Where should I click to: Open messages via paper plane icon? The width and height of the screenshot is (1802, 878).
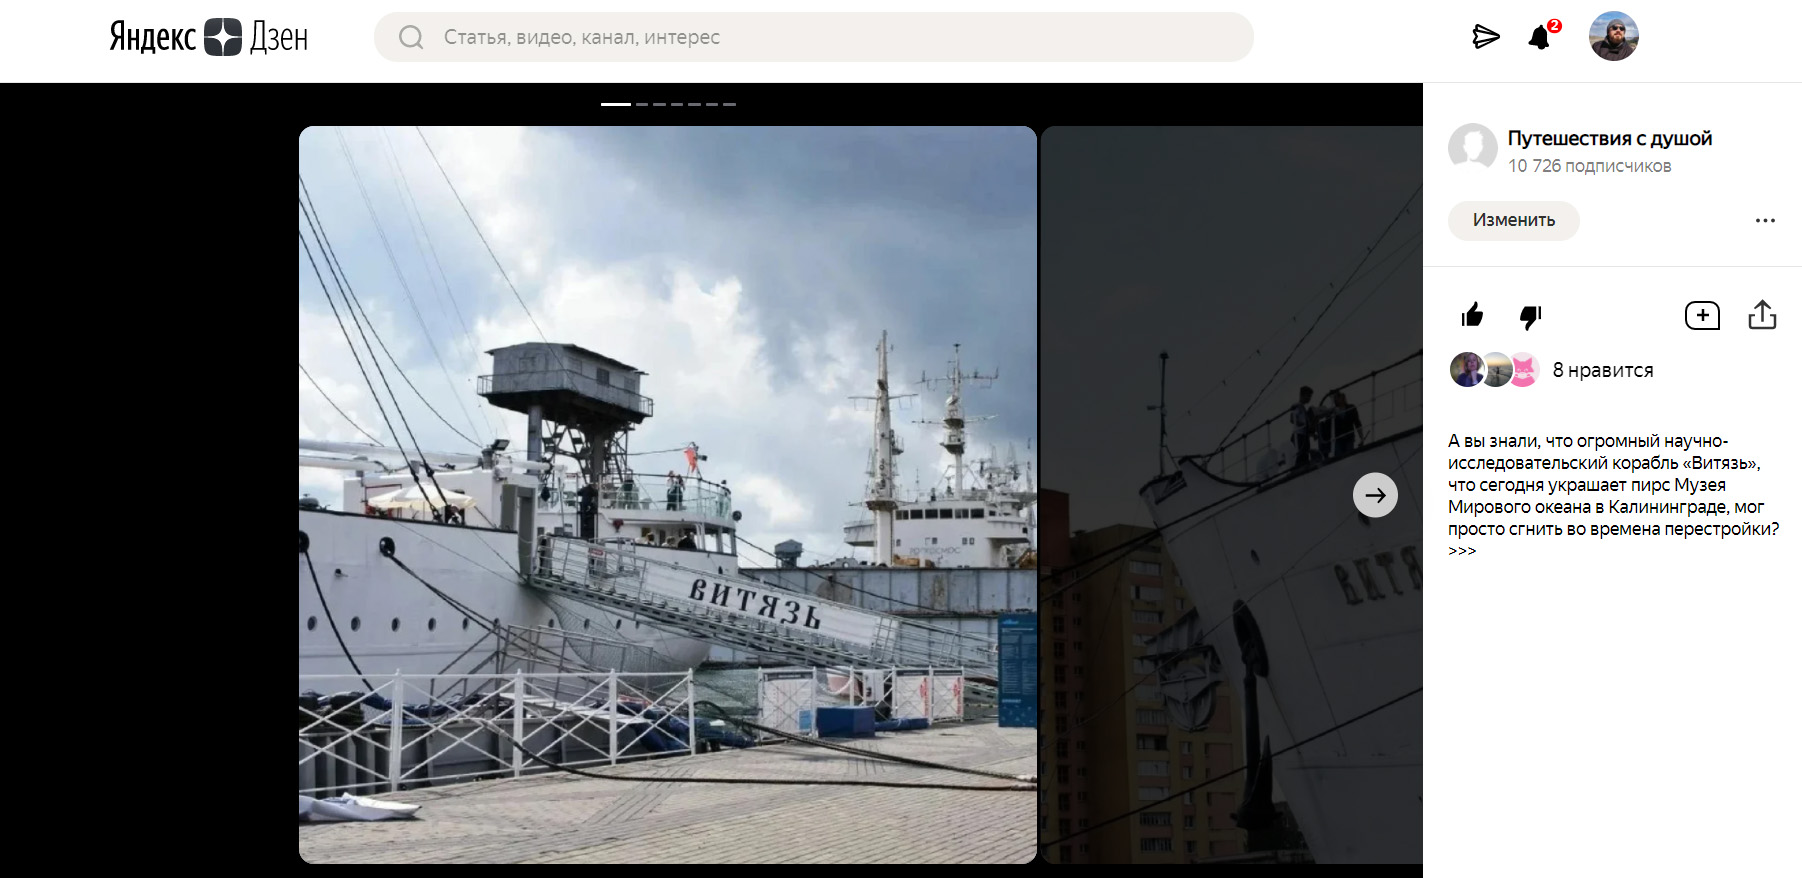pos(1486,37)
